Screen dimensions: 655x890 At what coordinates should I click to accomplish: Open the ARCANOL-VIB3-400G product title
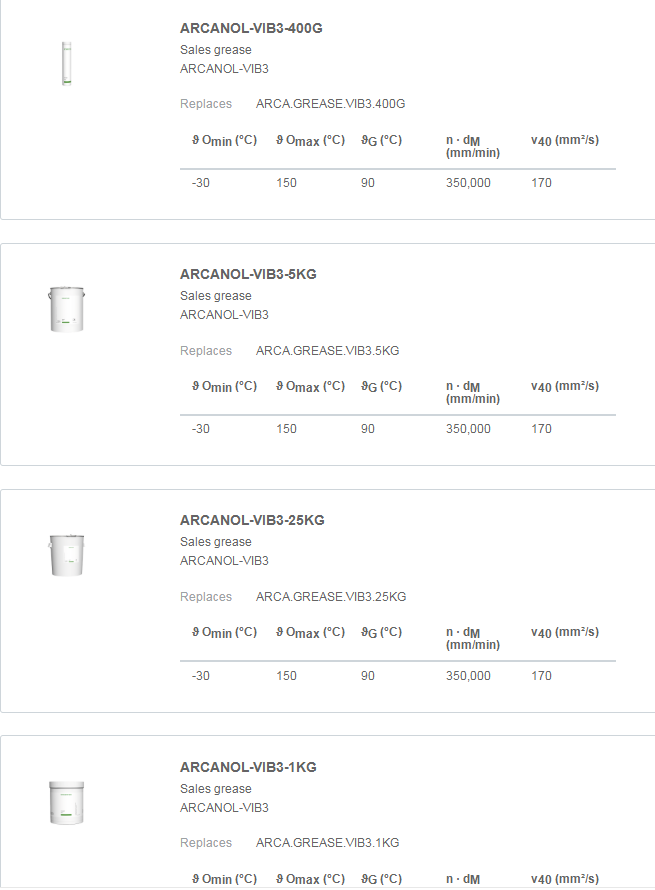[251, 28]
